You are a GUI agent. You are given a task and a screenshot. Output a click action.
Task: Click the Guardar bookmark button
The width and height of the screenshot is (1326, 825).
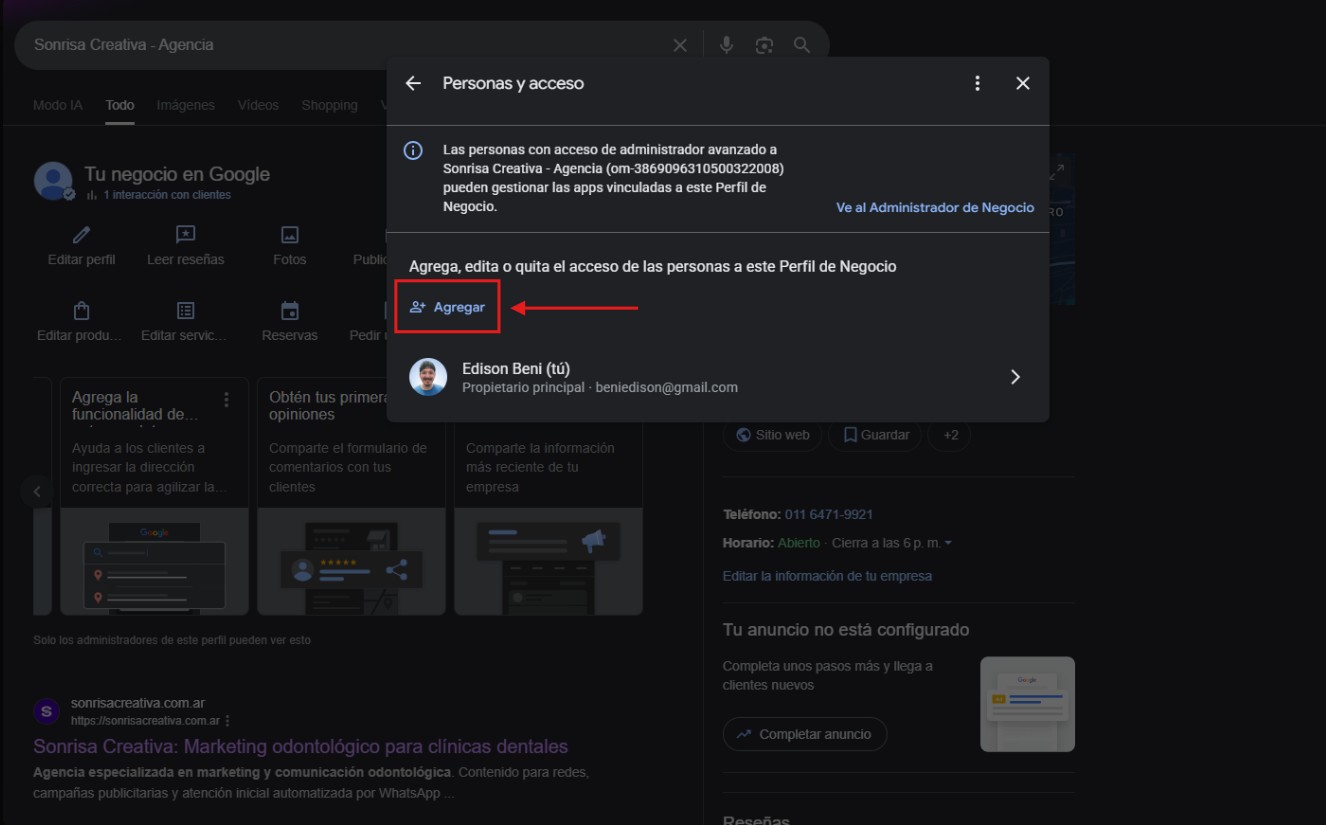click(875, 435)
